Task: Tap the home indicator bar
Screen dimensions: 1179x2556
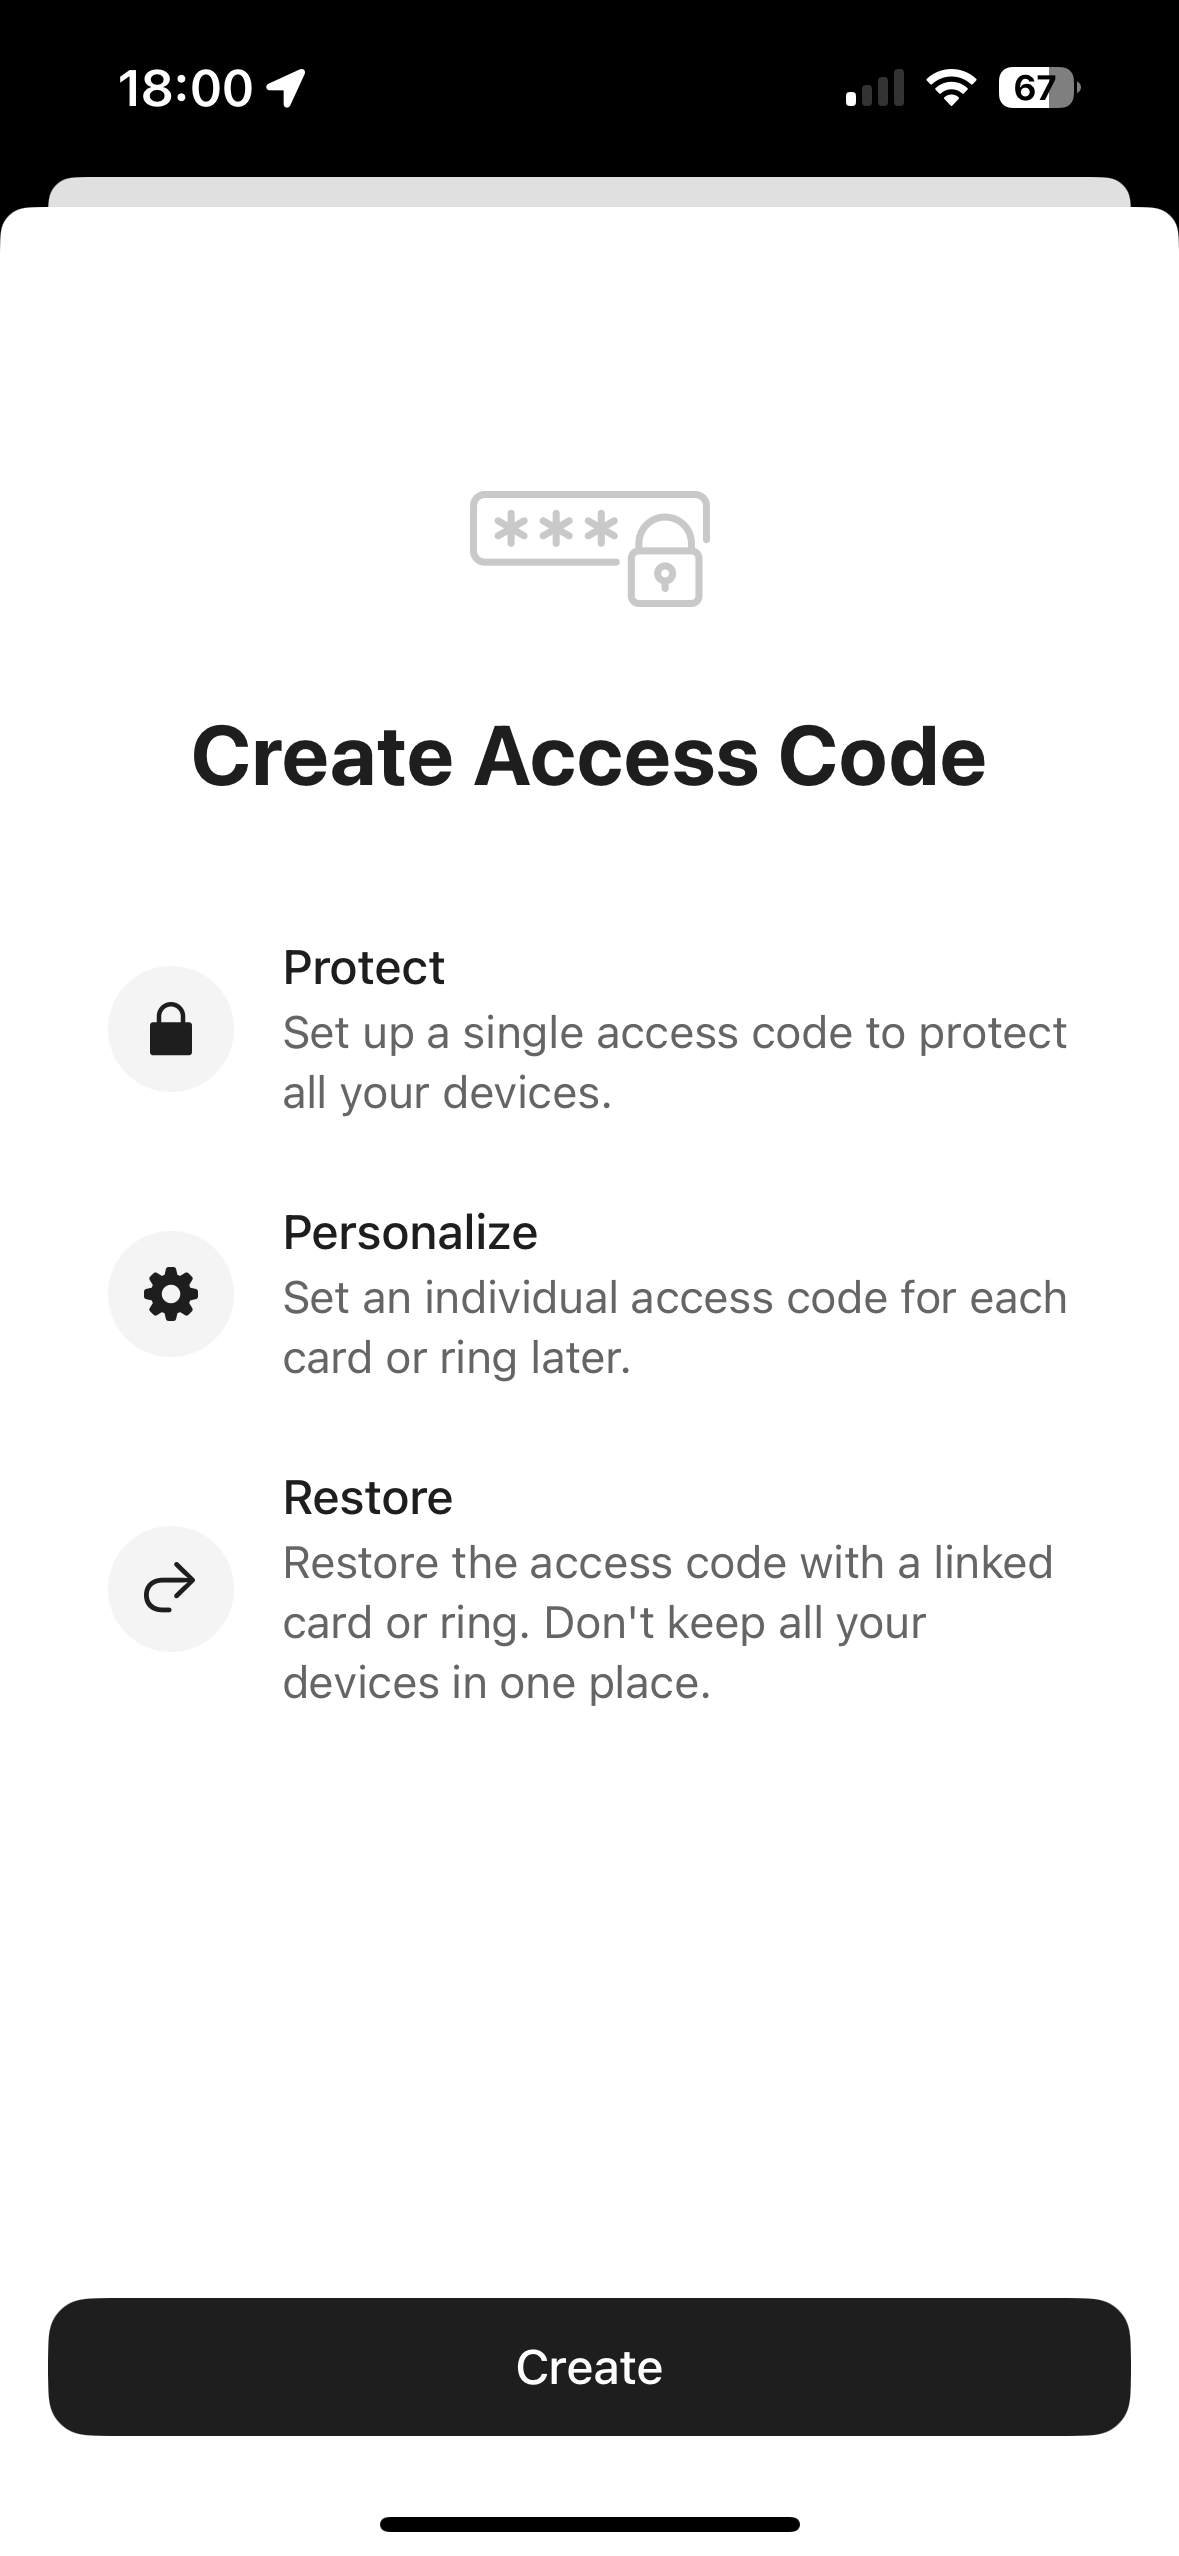Action: point(589,2524)
